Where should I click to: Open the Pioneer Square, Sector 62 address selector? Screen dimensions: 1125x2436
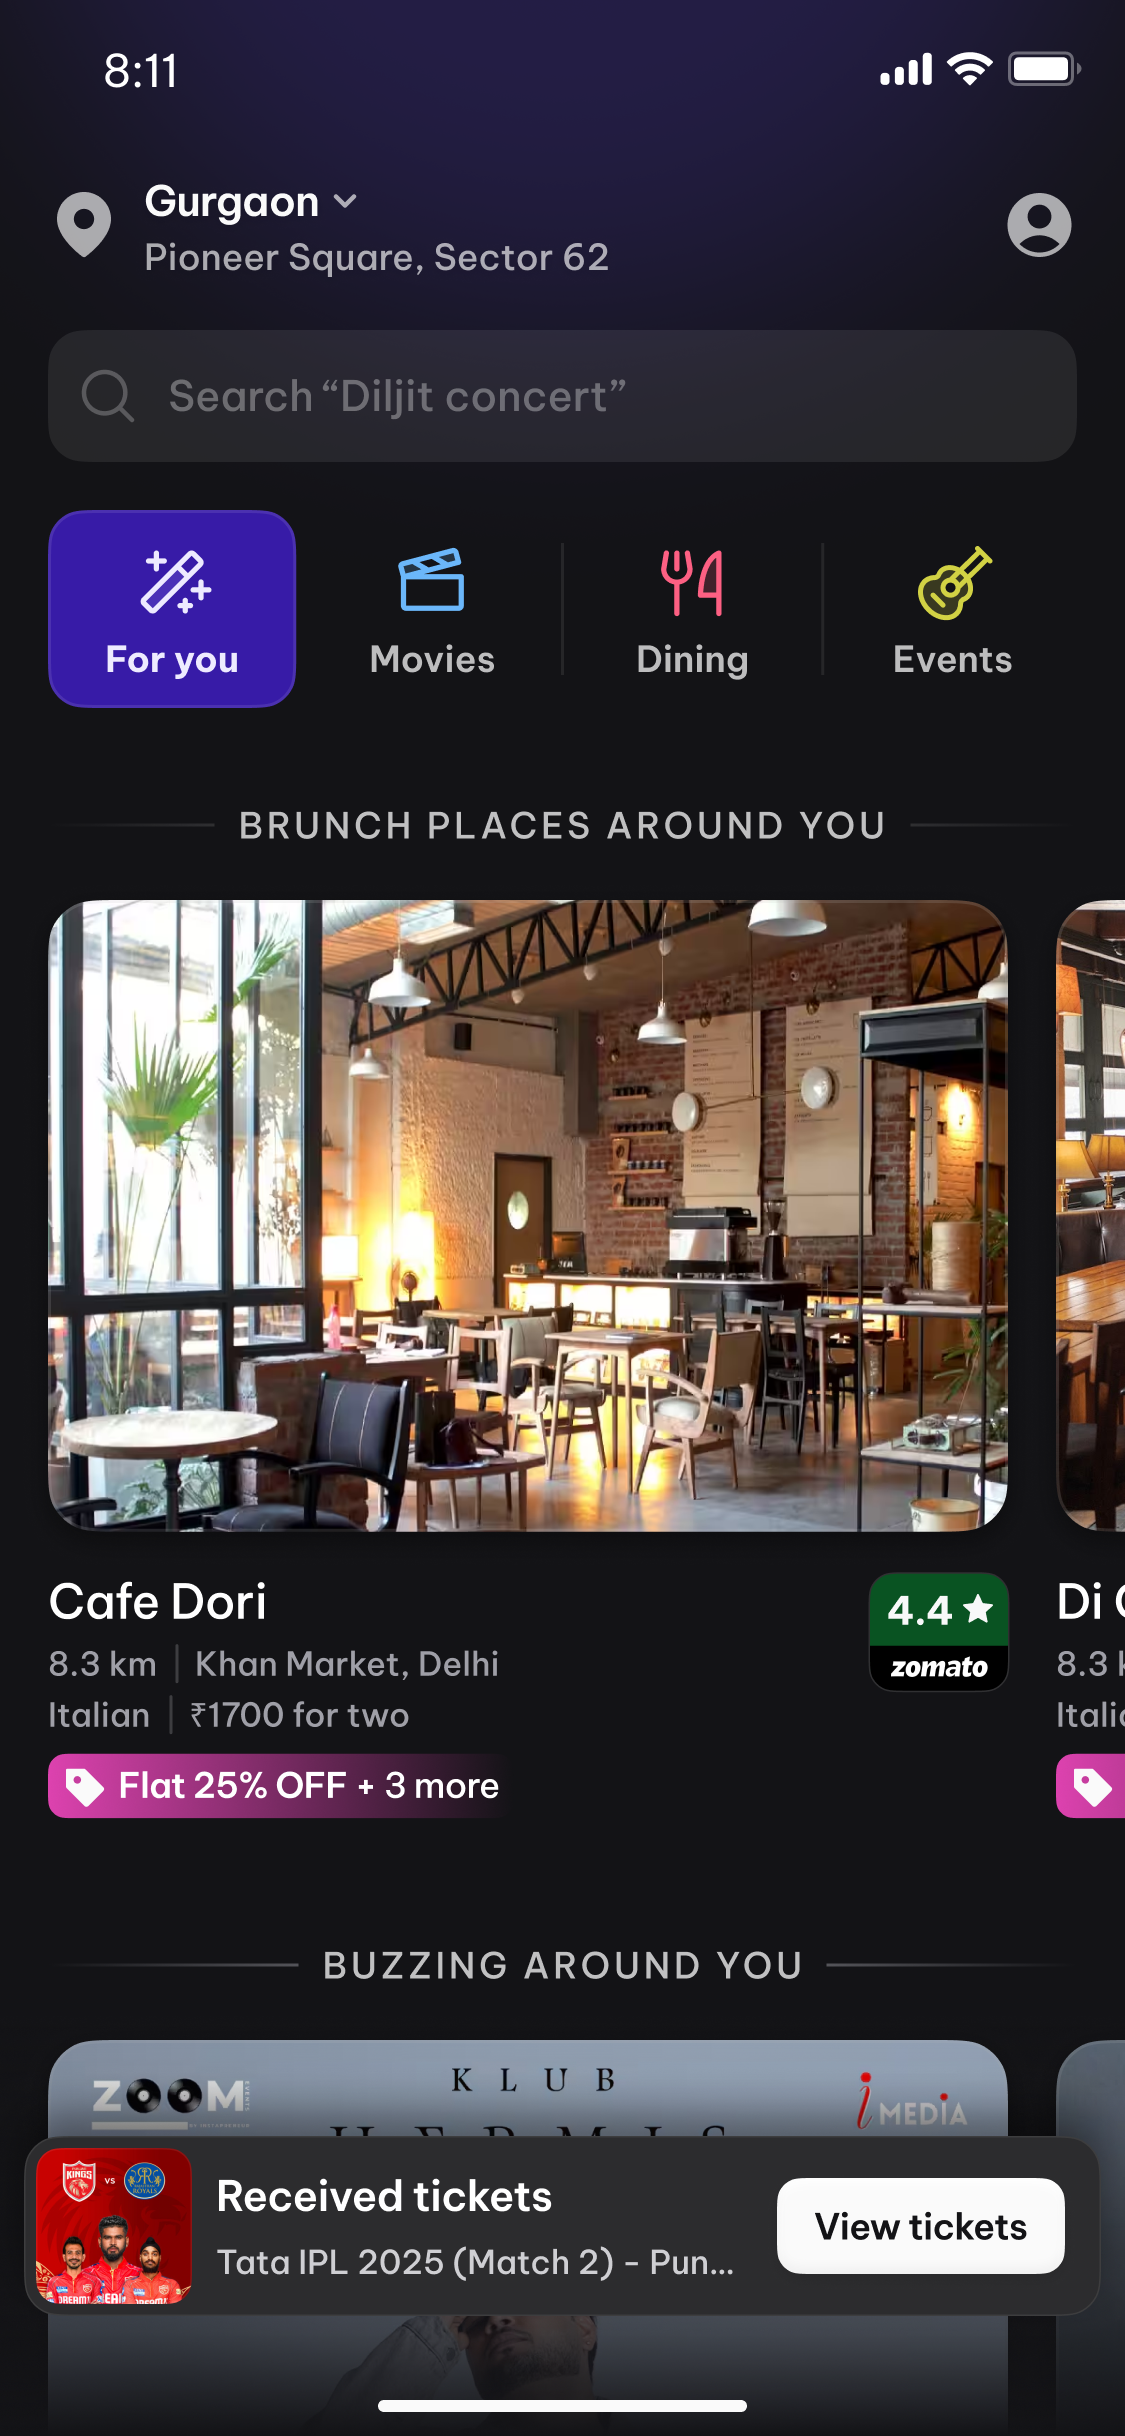click(x=376, y=258)
